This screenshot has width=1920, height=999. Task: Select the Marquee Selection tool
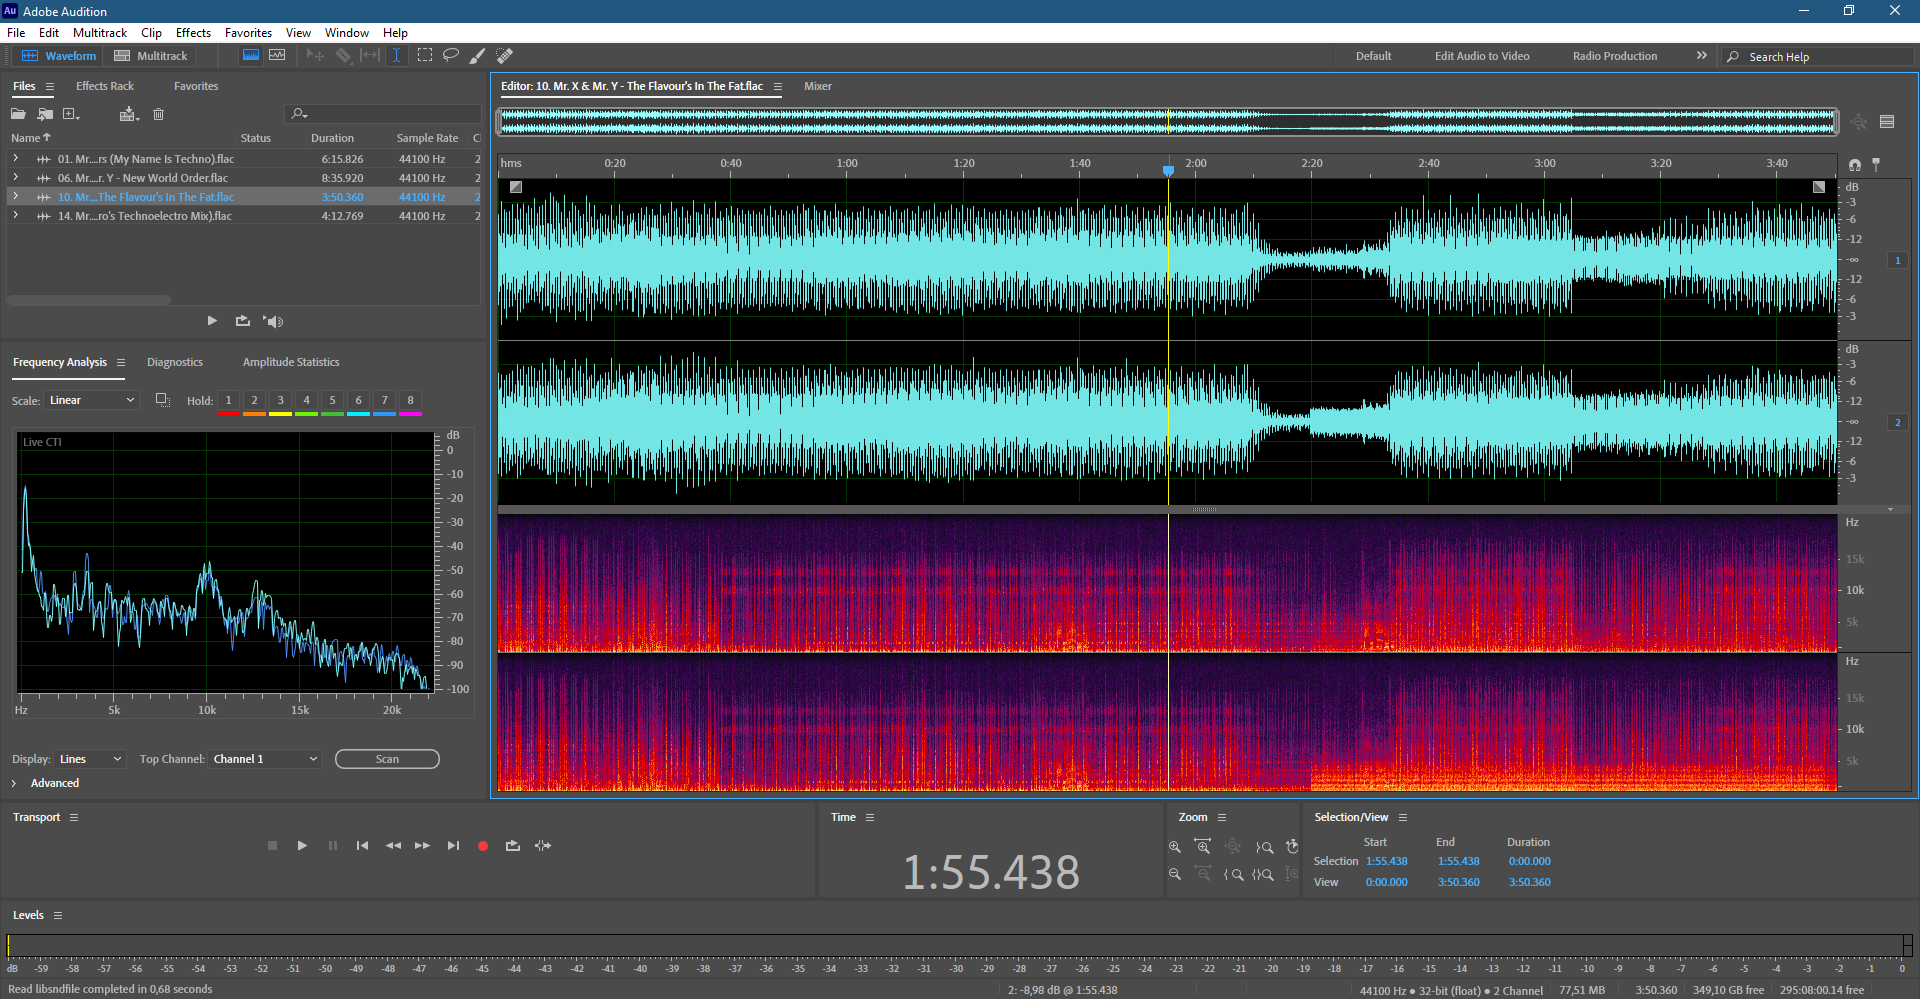click(x=425, y=56)
